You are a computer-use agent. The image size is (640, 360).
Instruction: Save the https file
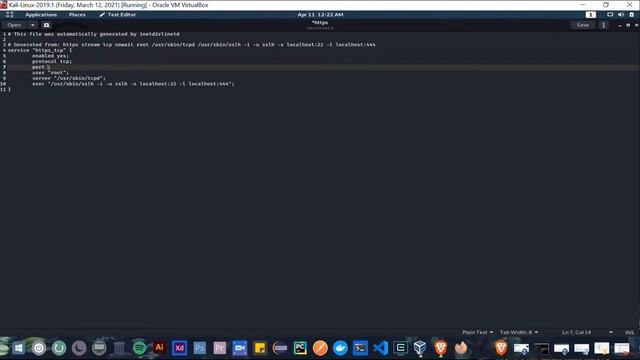[582, 25]
